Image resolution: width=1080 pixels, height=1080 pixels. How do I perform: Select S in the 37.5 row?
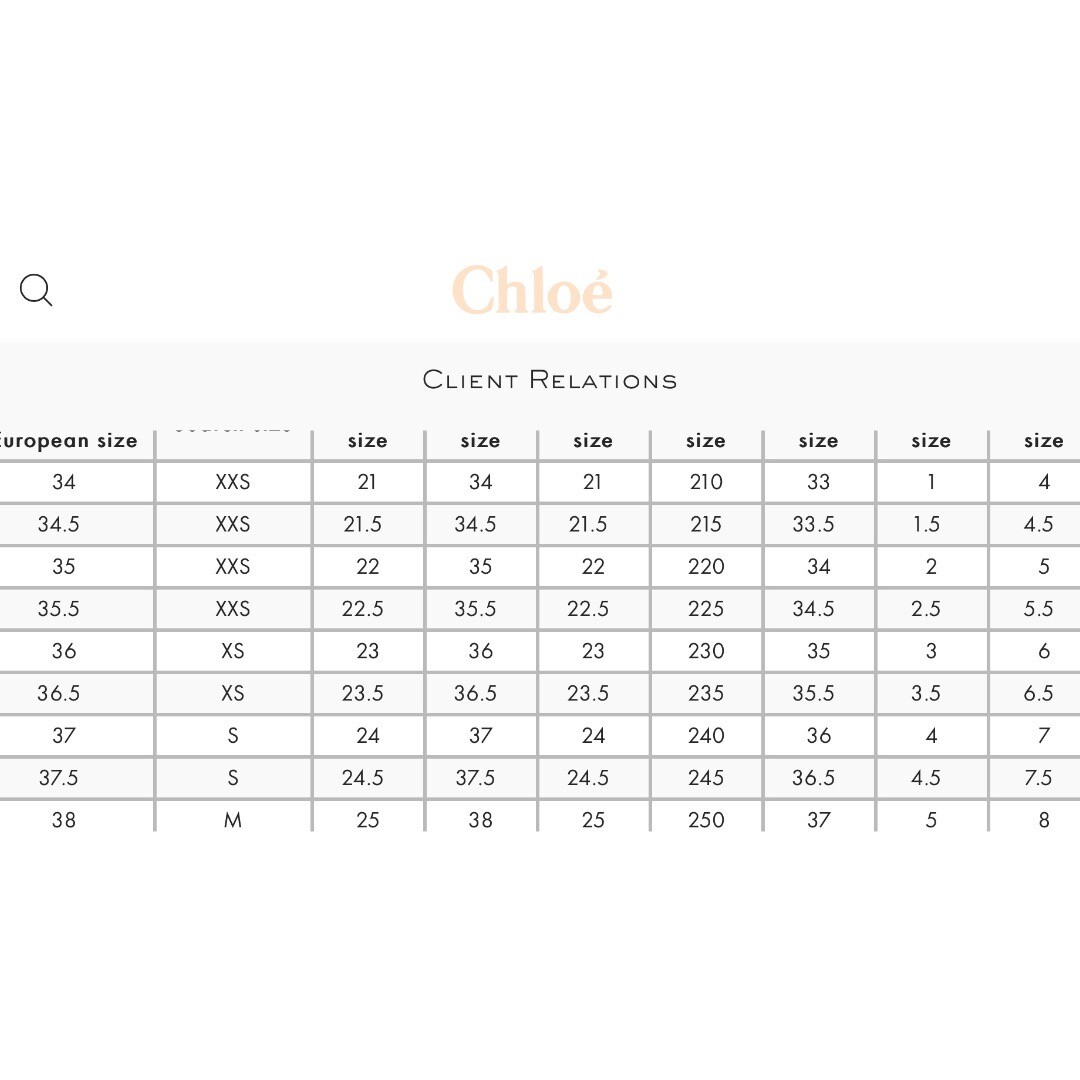(x=233, y=778)
